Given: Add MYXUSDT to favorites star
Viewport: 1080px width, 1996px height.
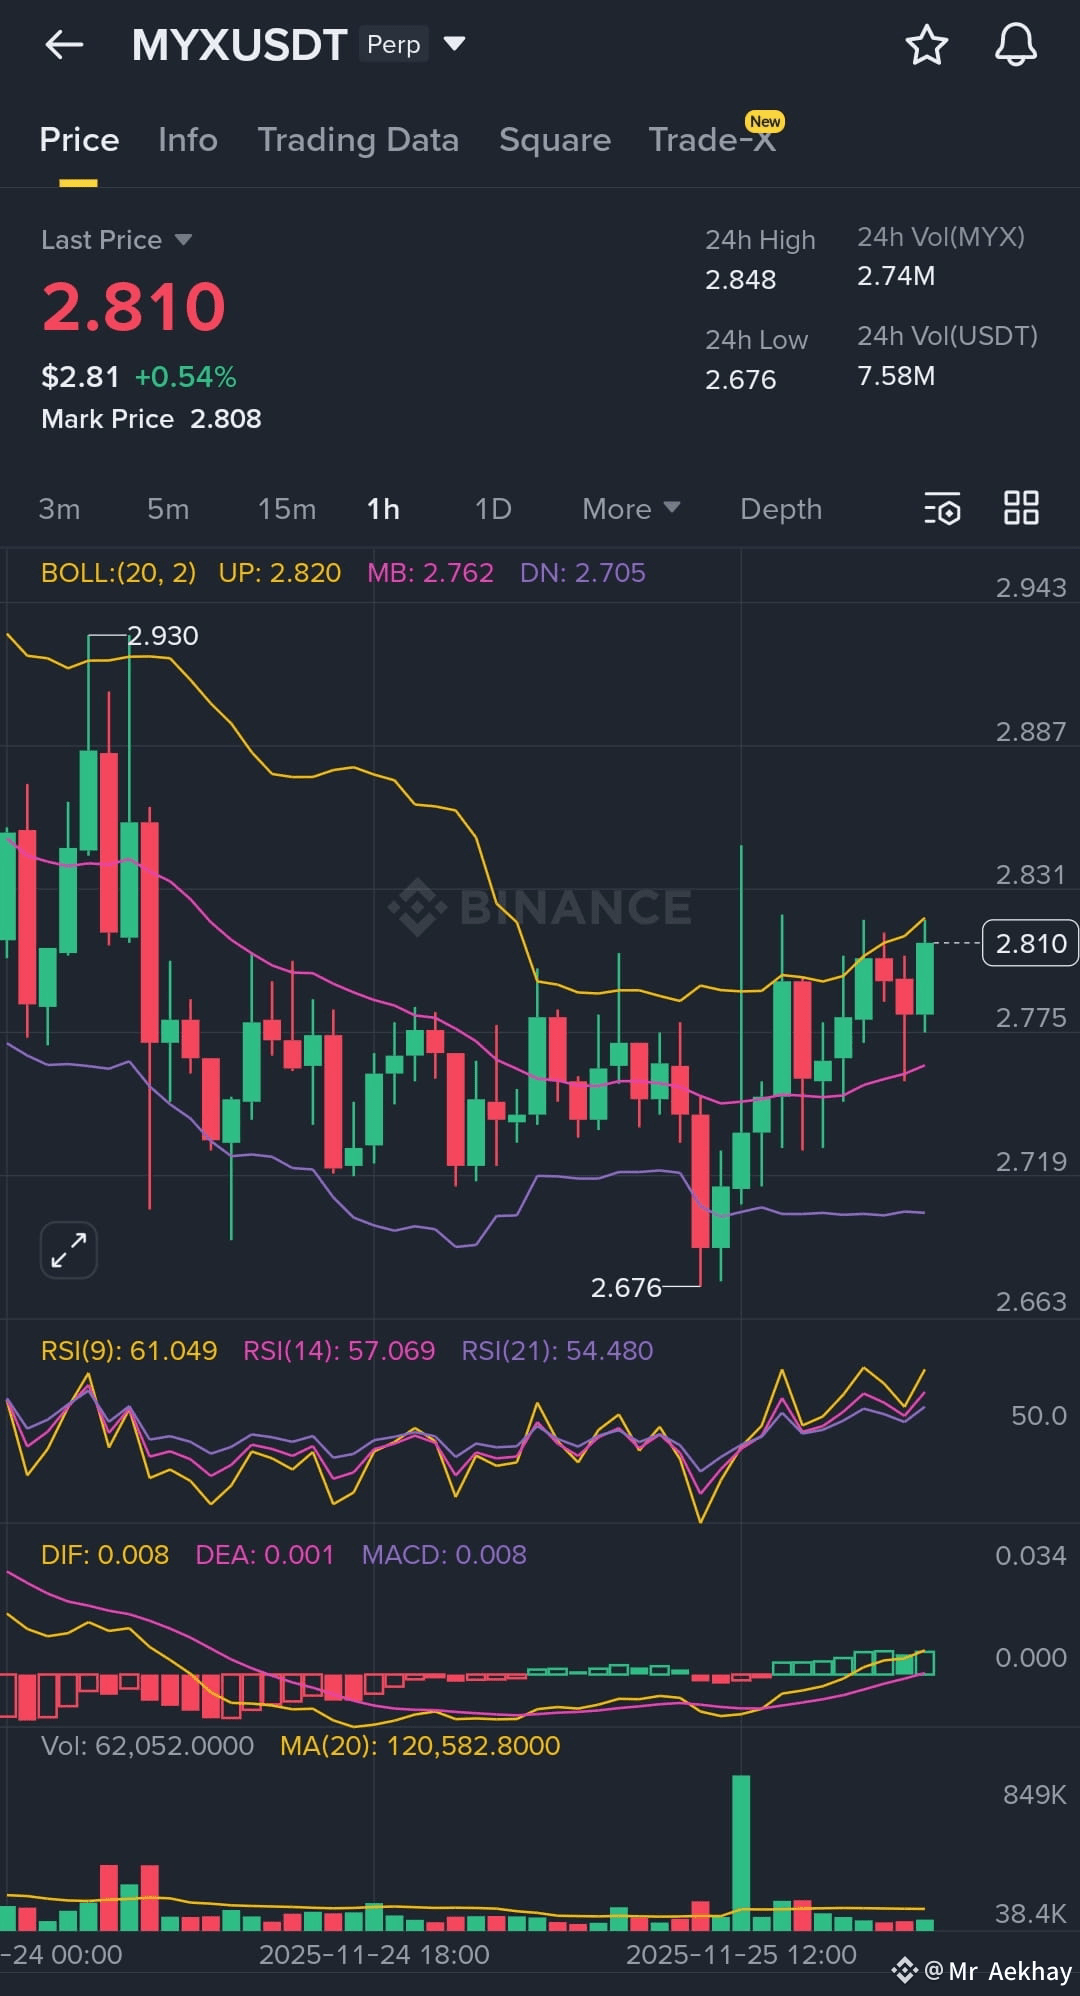Looking at the screenshot, I should click(926, 45).
